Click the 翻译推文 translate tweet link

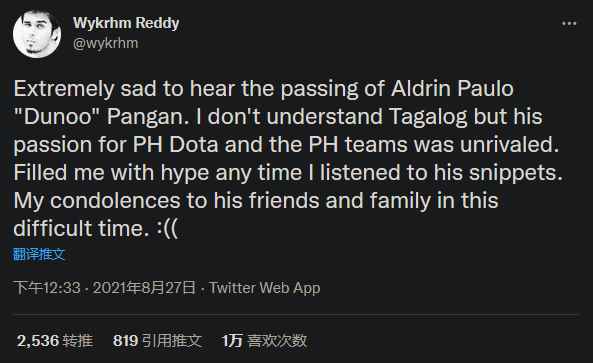tap(39, 254)
